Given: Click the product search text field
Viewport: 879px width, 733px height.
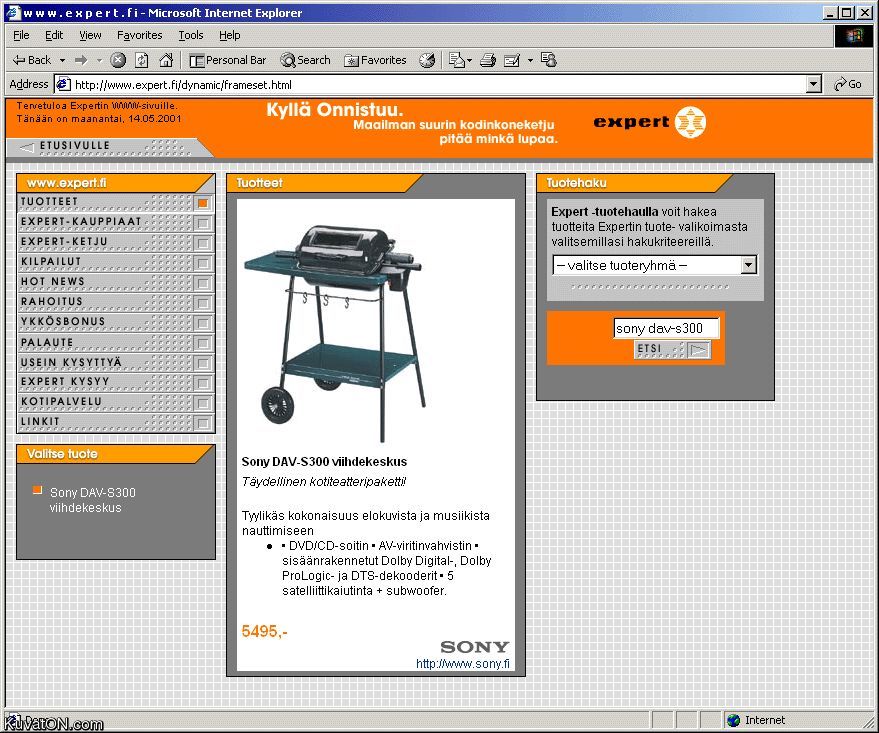Looking at the screenshot, I should pyautogui.click(x=665, y=328).
